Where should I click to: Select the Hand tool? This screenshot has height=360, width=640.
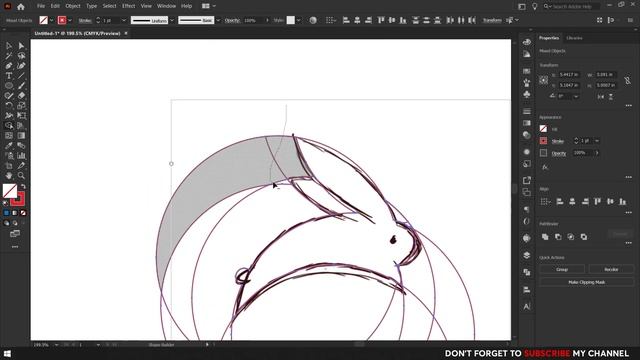(9, 176)
